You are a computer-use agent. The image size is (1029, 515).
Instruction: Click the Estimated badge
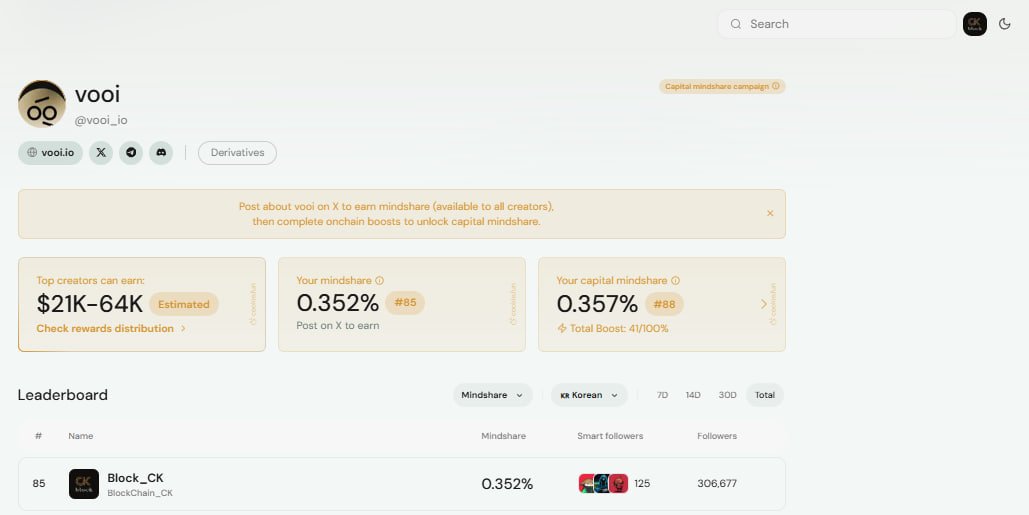tap(184, 304)
